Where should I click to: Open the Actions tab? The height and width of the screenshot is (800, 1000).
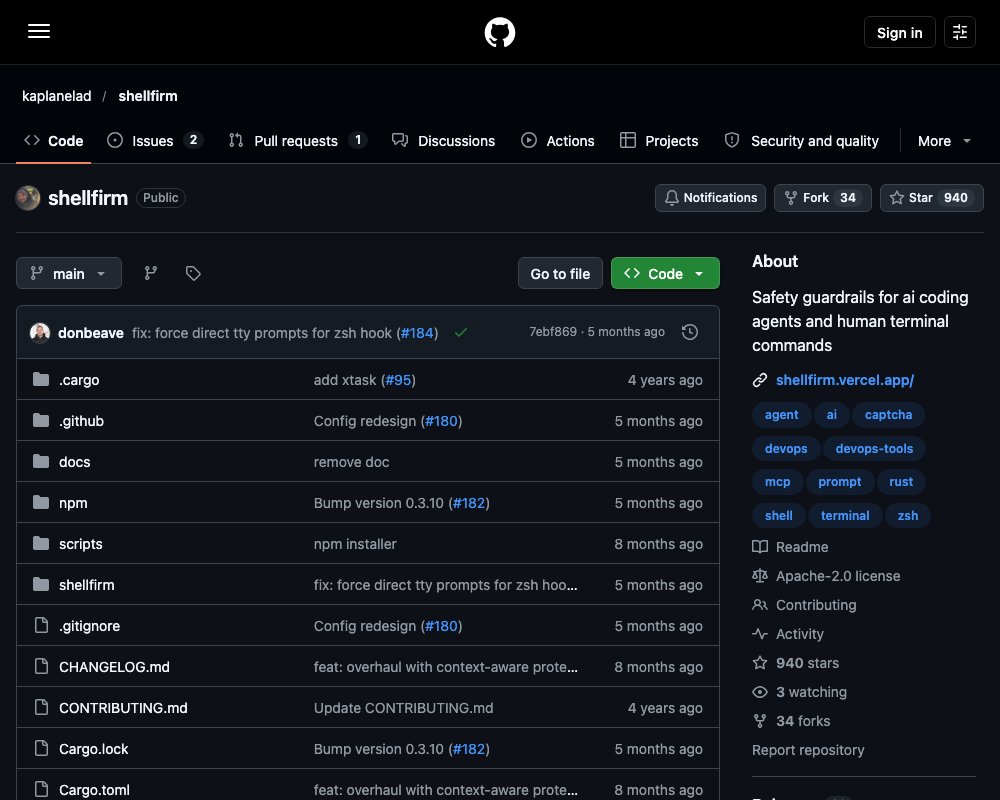(x=558, y=141)
